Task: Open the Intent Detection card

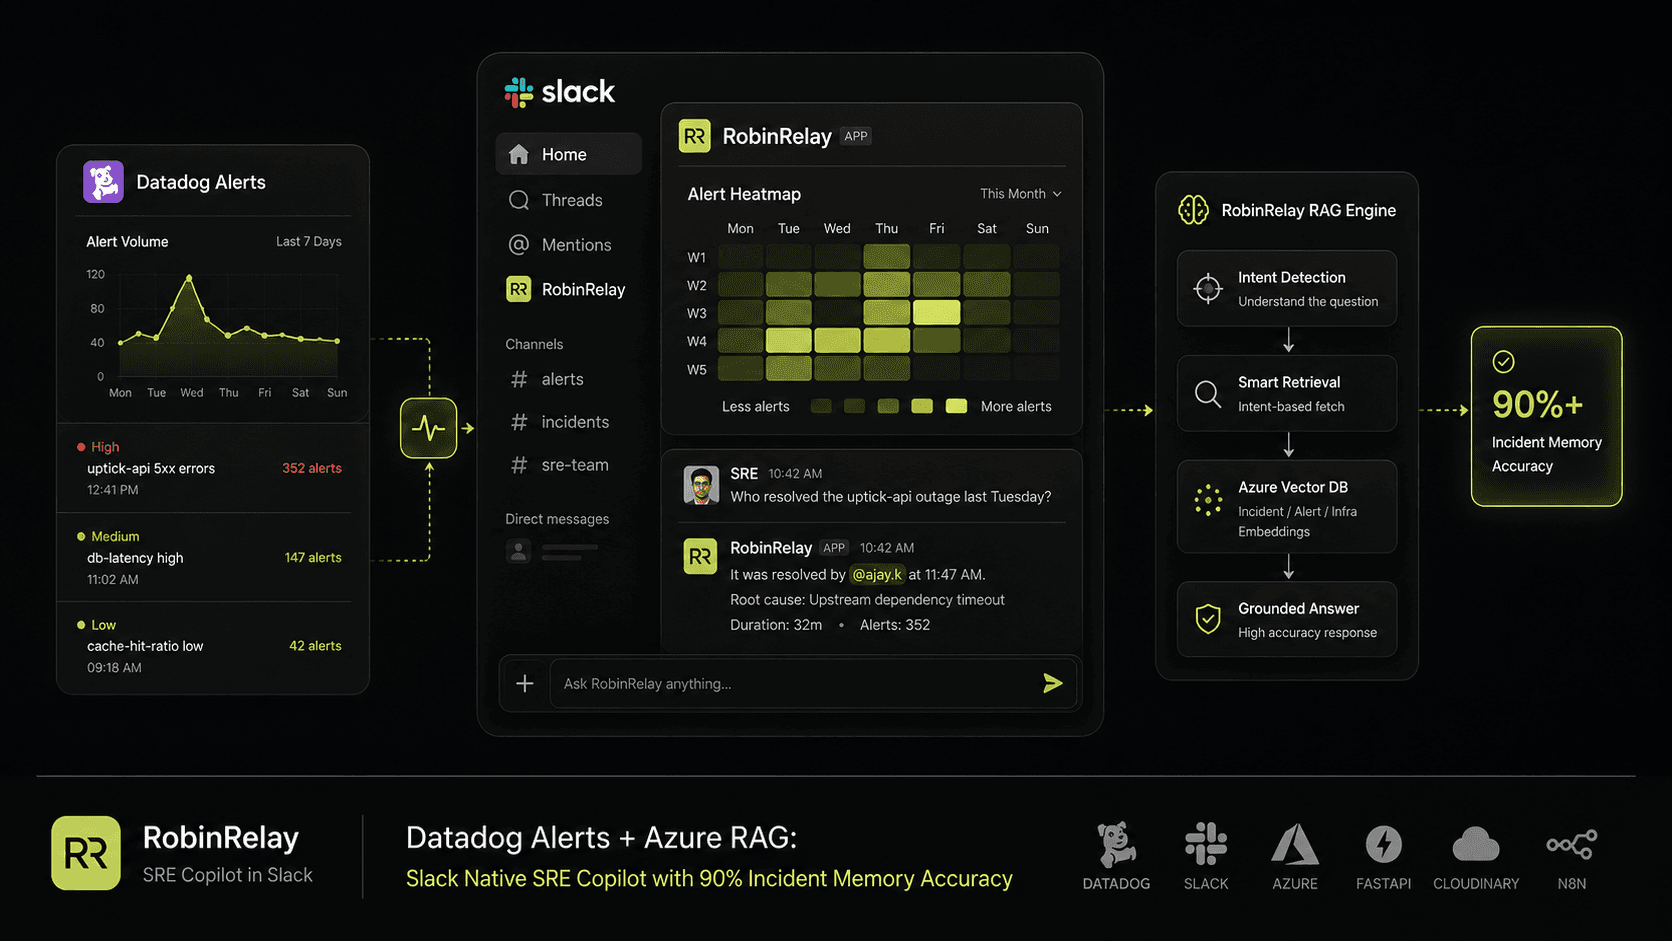Action: click(x=1287, y=288)
